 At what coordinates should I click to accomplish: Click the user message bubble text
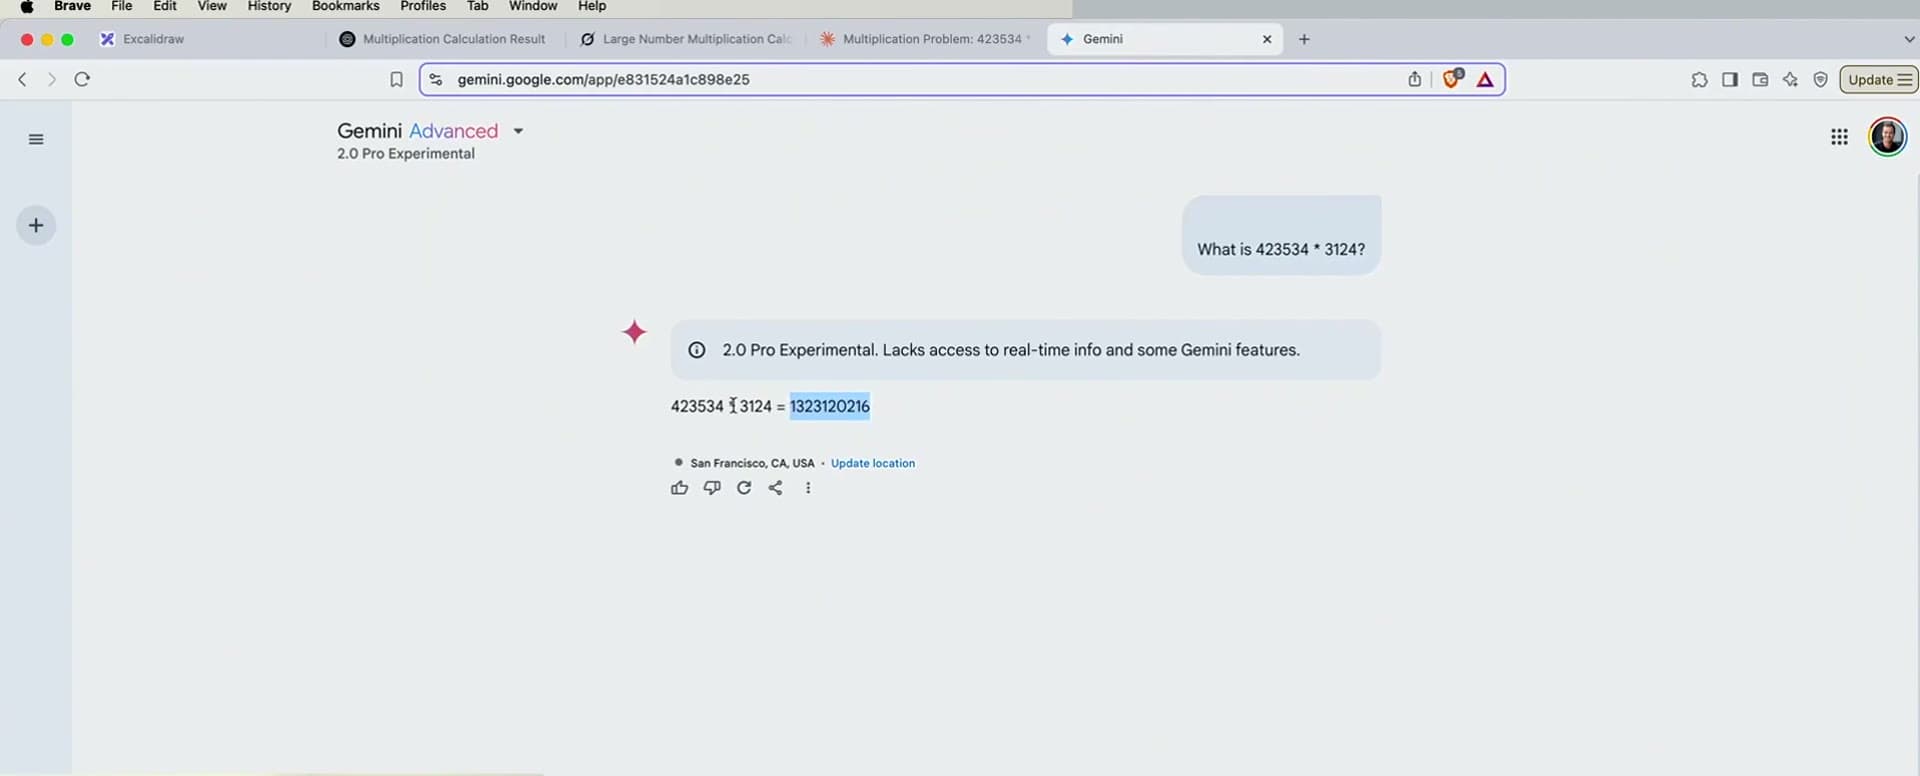(1281, 249)
